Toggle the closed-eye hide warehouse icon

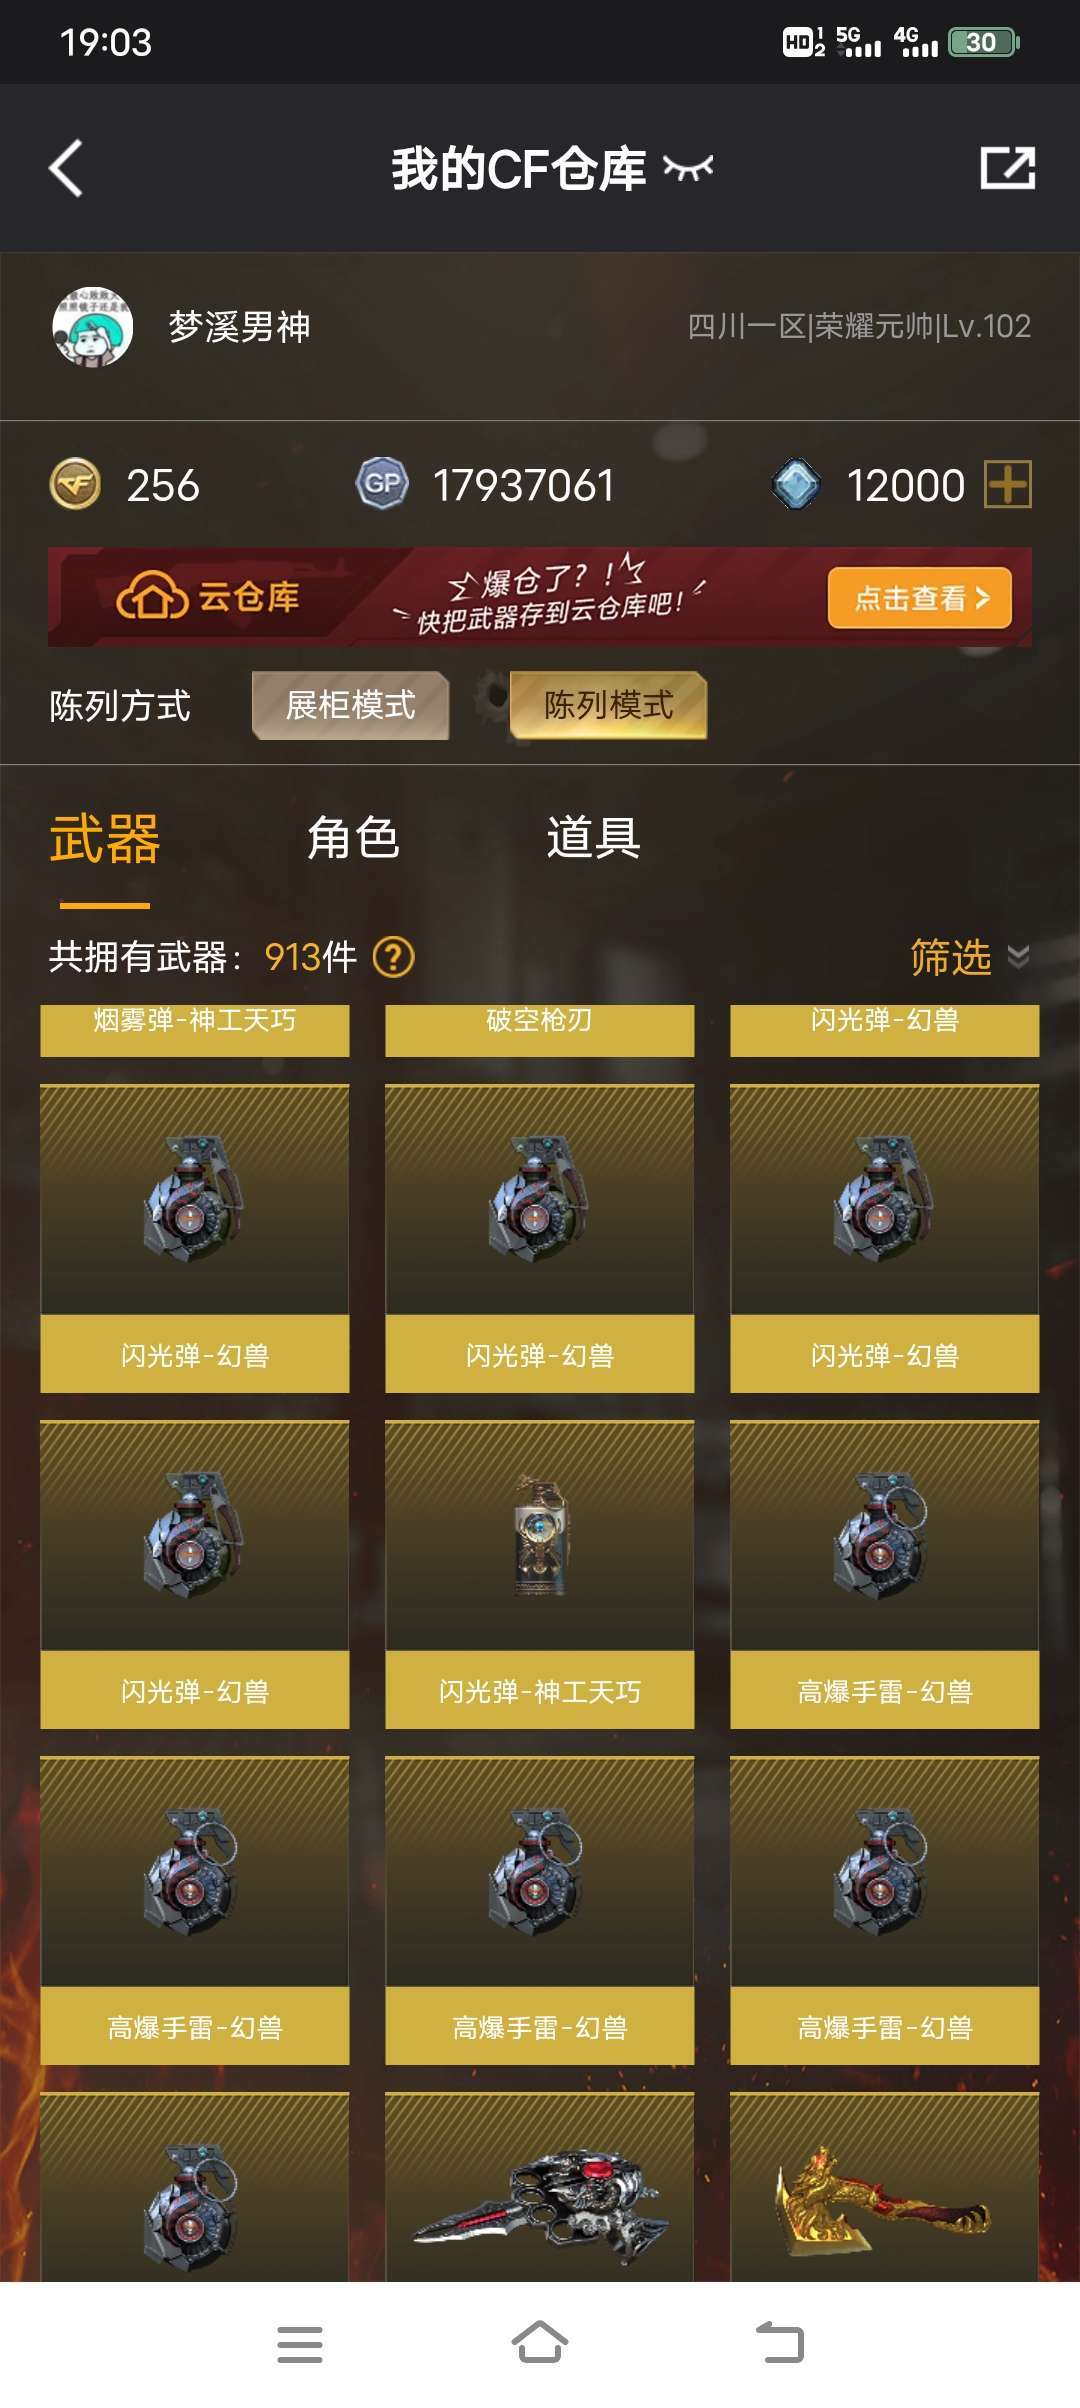coord(688,168)
